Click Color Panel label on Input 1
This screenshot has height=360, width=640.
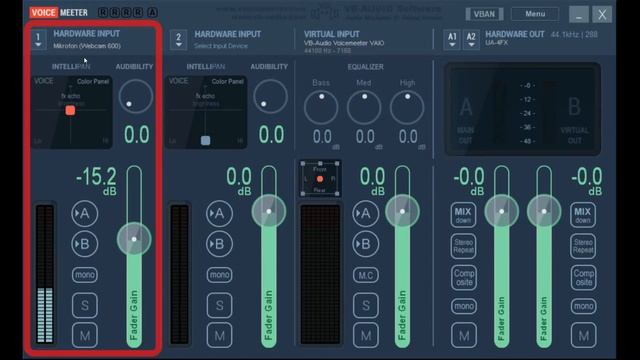93,81
